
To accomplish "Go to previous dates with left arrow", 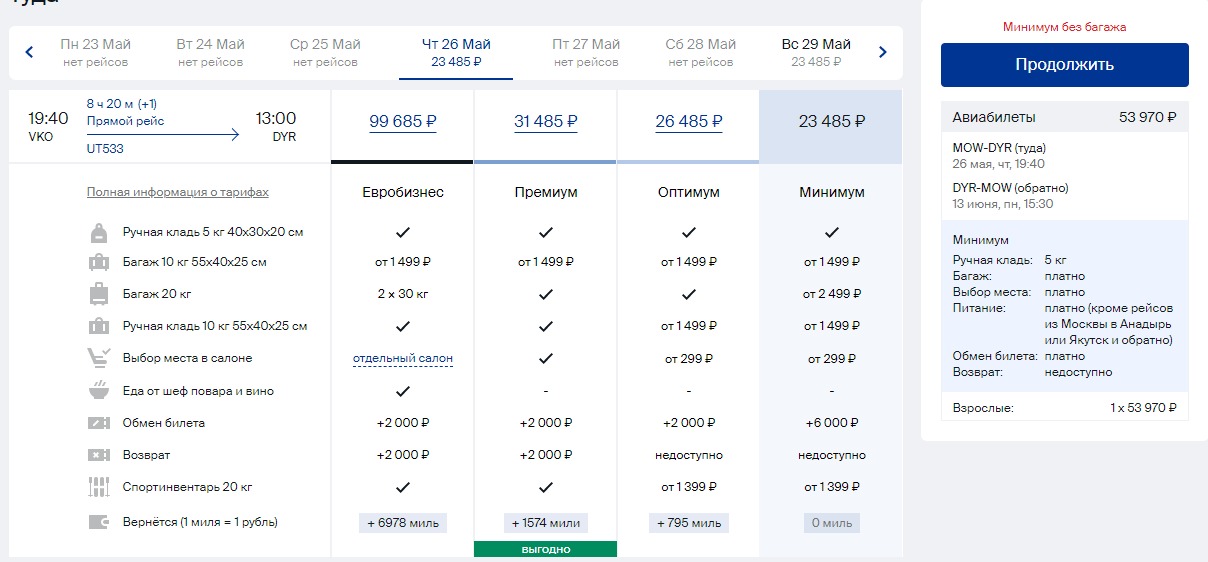I will tap(29, 52).
